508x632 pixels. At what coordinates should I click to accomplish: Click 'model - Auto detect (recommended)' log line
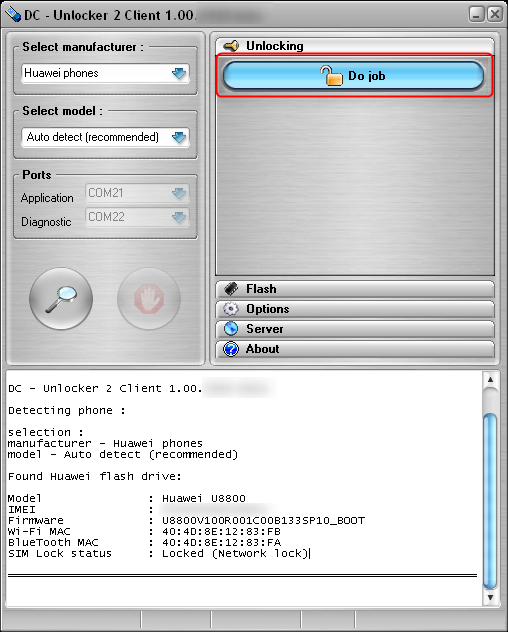coord(123,454)
